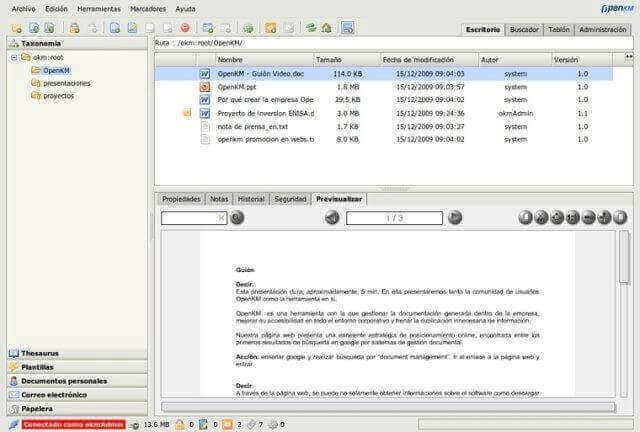
Task: Open the Notas tab
Action: pos(219,199)
